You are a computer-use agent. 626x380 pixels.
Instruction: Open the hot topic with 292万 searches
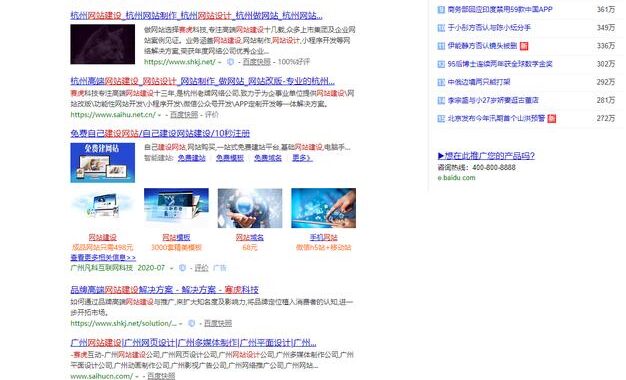click(x=479, y=82)
